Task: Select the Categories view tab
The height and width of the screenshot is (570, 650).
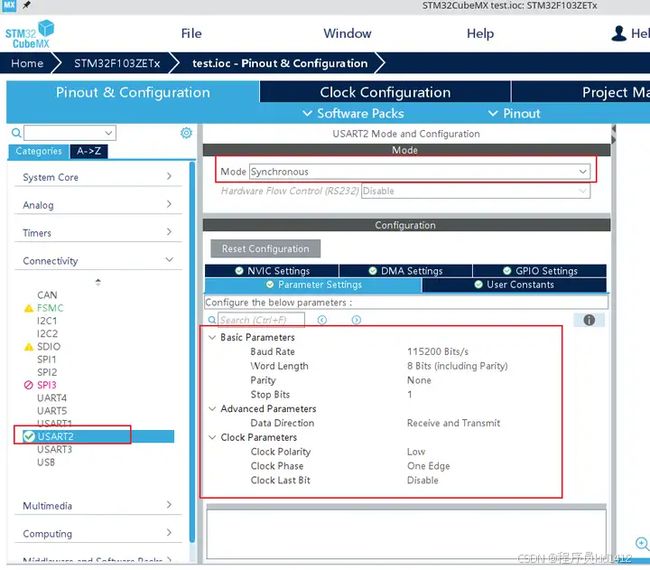Action: pos(39,151)
